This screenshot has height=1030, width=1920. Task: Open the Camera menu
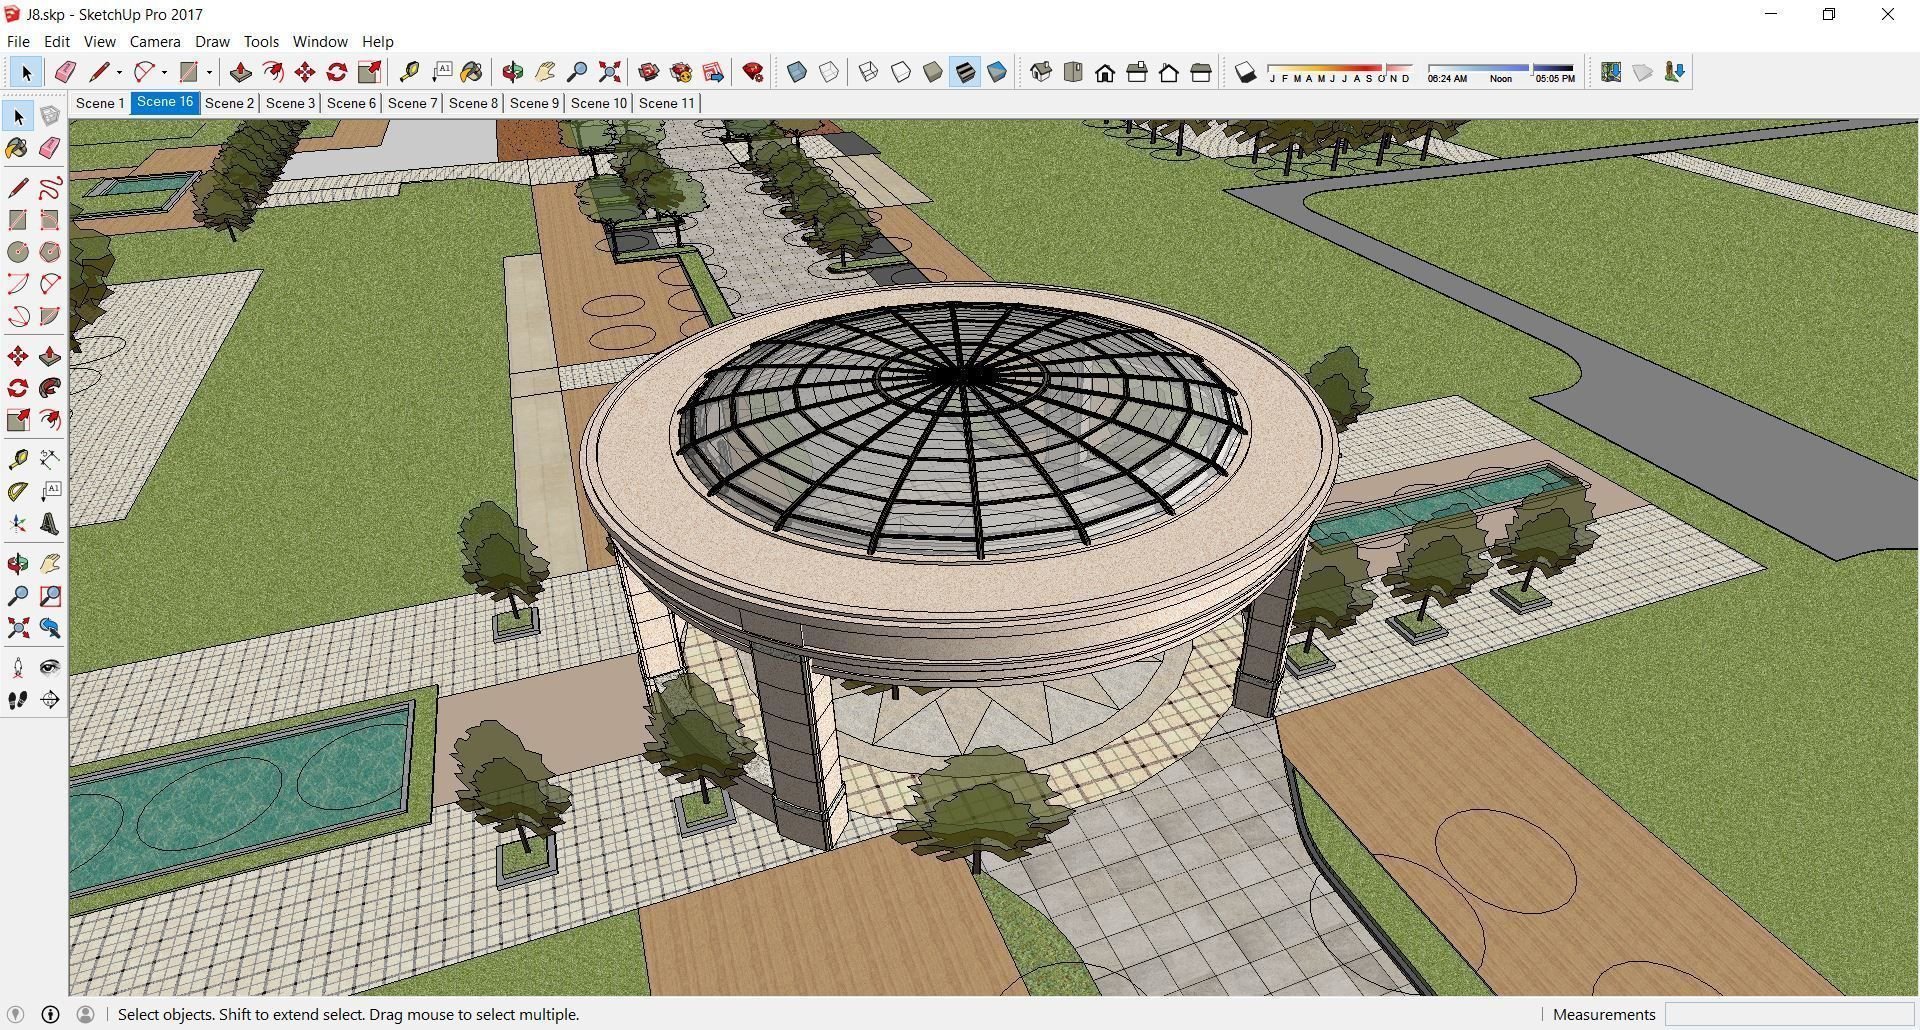155,42
